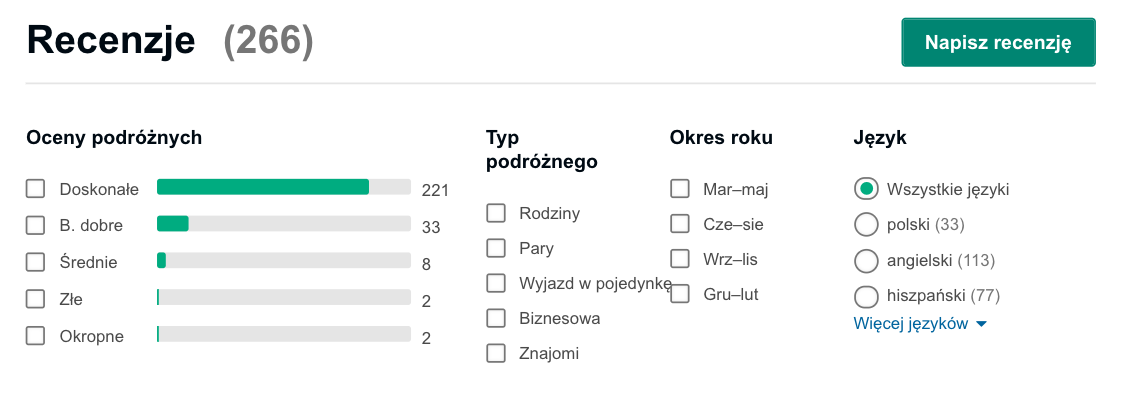Select the Złe rating checkbox
Viewport: 1122px width, 405px height.
36,298
